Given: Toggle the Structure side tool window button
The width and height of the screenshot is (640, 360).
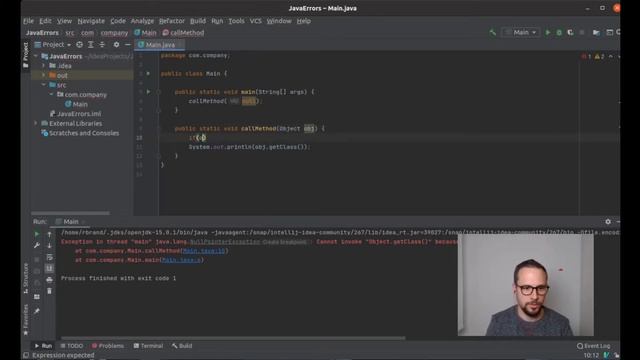Looking at the screenshot, I should pyautogui.click(x=26, y=278).
